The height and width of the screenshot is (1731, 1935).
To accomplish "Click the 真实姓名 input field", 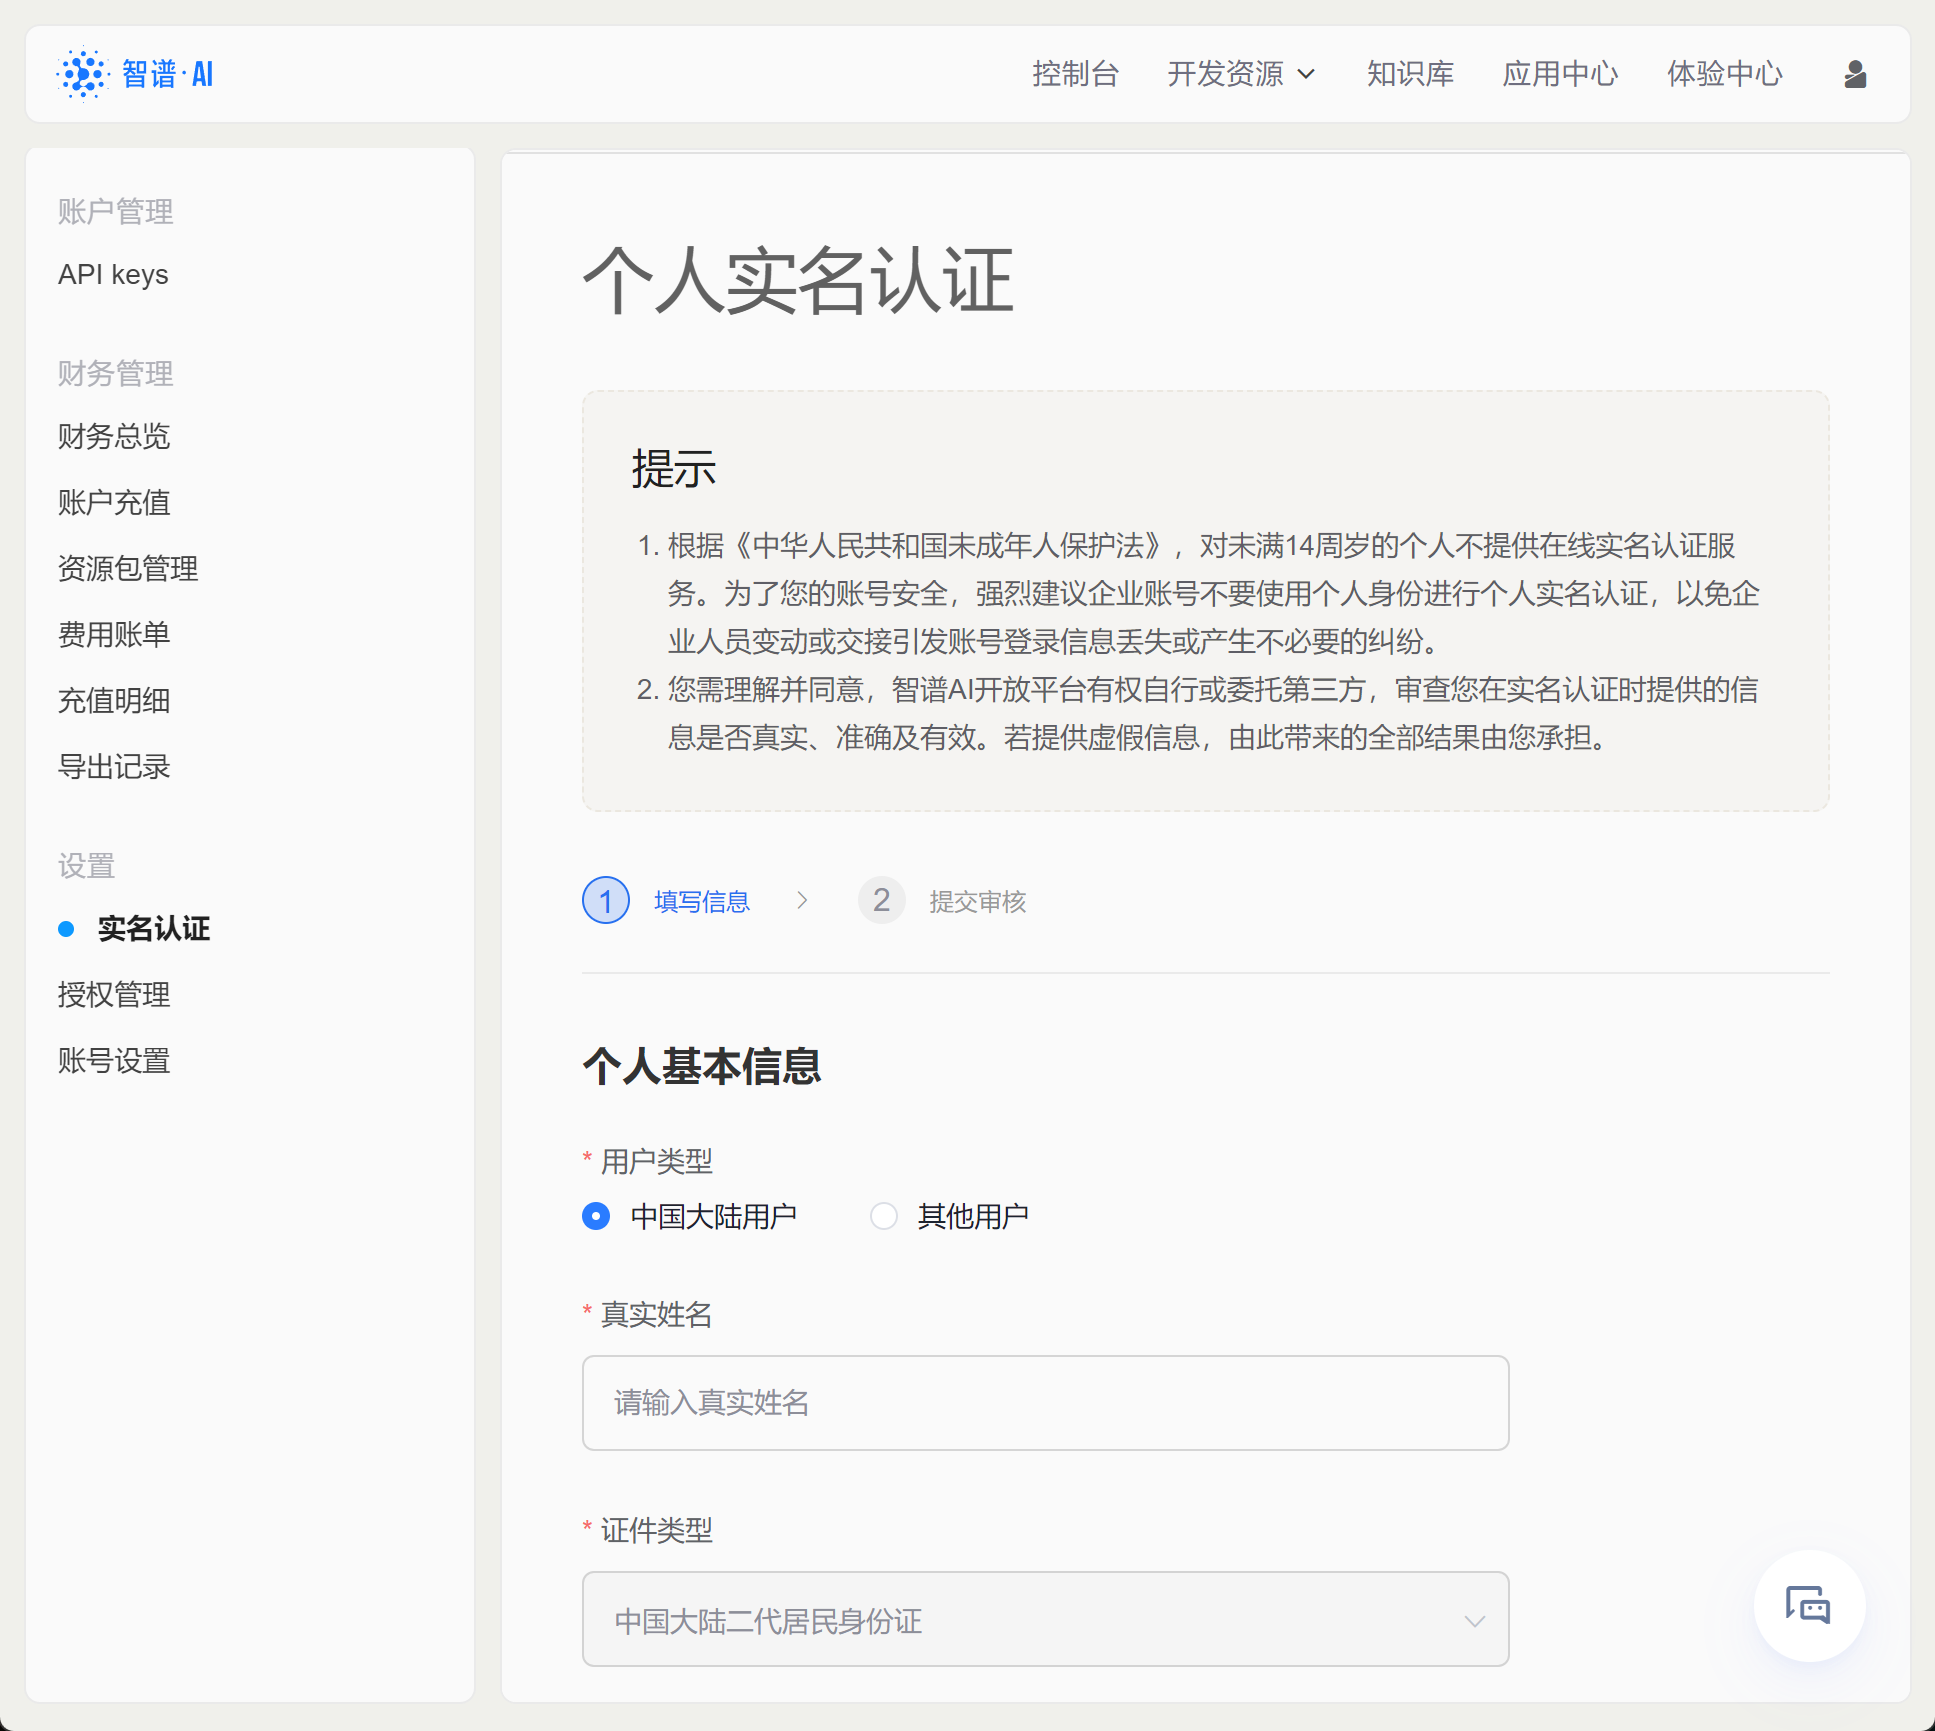I will (x=1044, y=1402).
